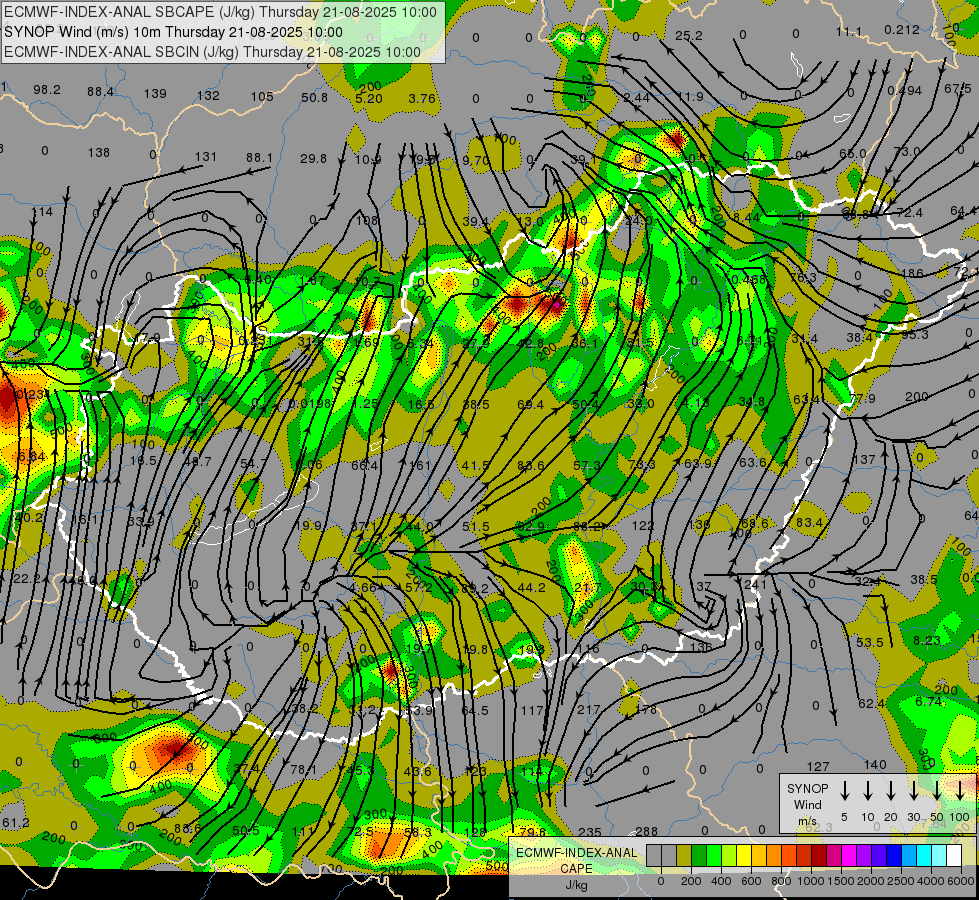Pick the white CAPE legend swatch
This screenshot has width=979, height=900.
click(953, 856)
